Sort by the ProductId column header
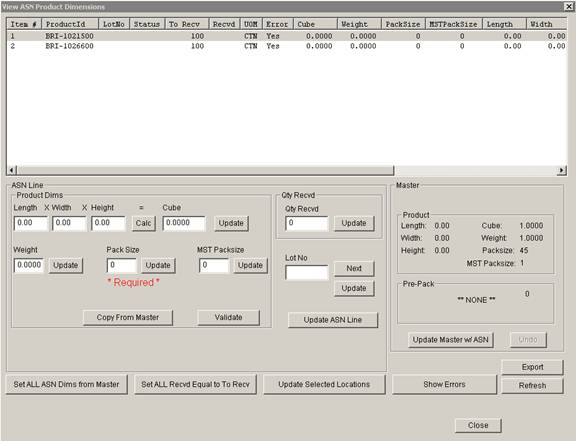Image resolution: width=576 pixels, height=441 pixels. 70,24
